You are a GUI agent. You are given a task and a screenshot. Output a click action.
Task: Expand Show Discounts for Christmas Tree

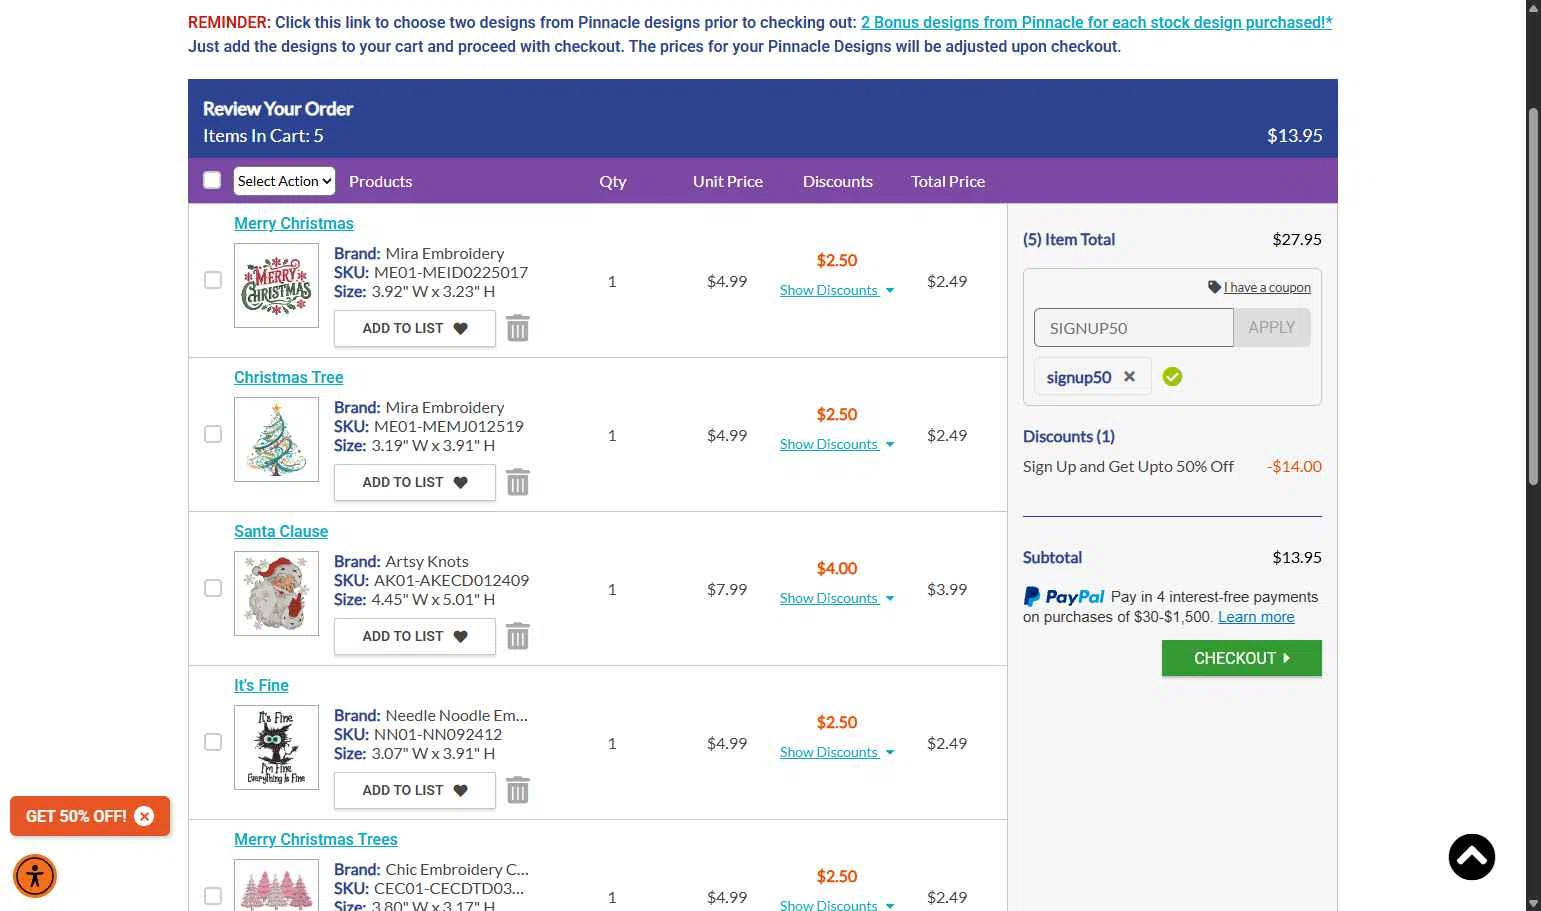[837, 444]
